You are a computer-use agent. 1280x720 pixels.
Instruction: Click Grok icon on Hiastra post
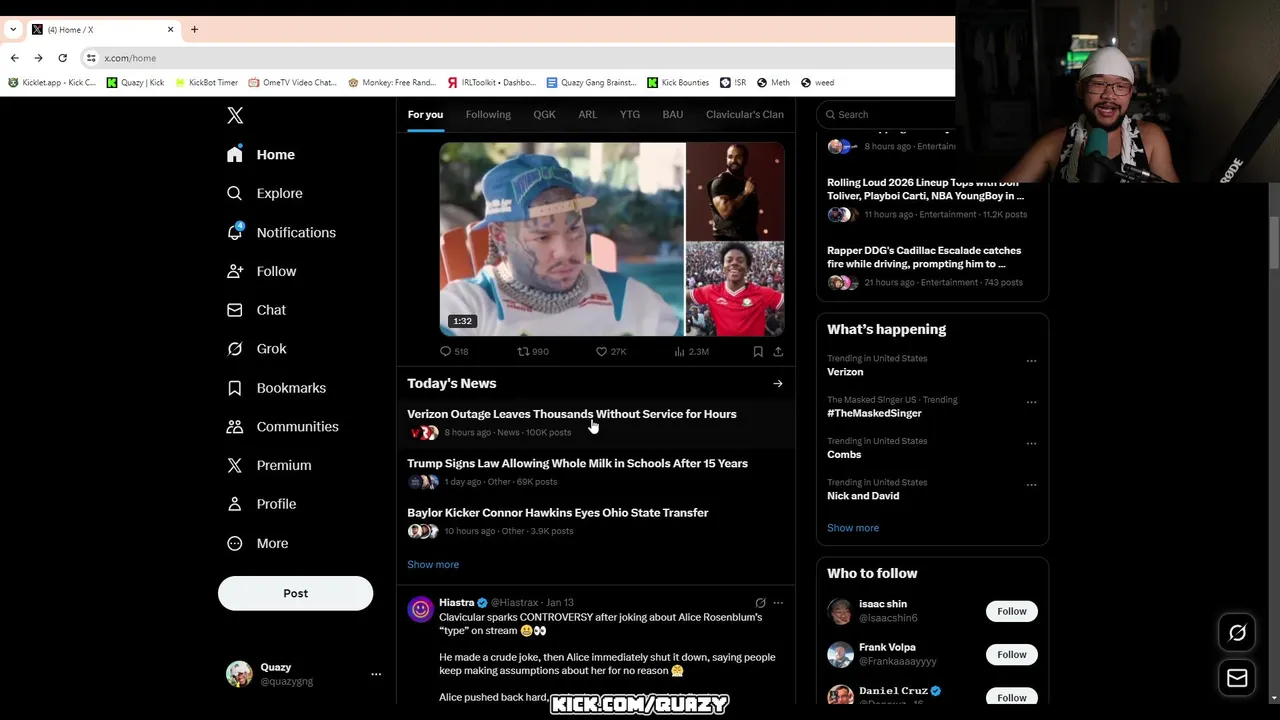[760, 603]
